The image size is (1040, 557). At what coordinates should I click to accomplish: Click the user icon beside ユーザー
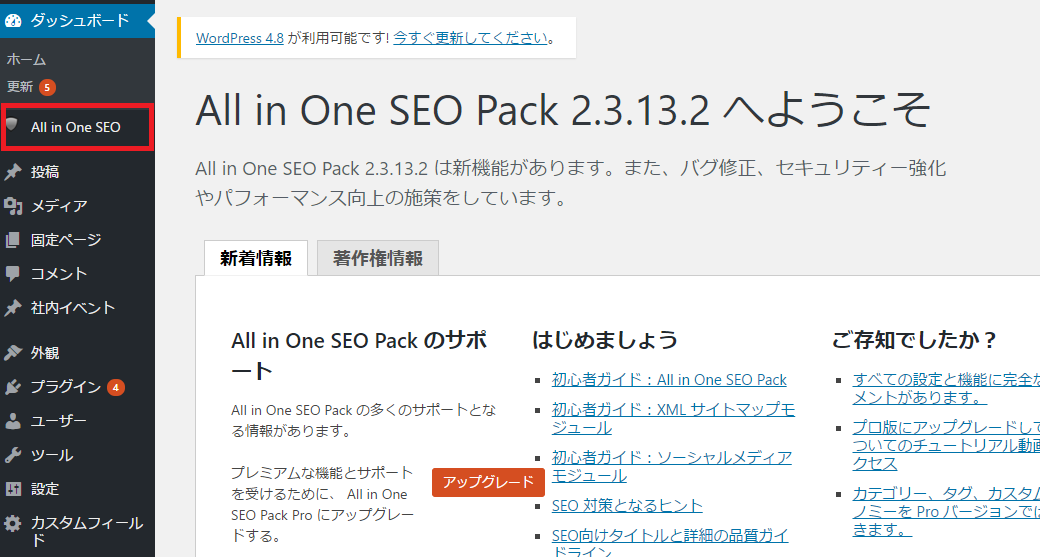pyautogui.click(x=13, y=421)
